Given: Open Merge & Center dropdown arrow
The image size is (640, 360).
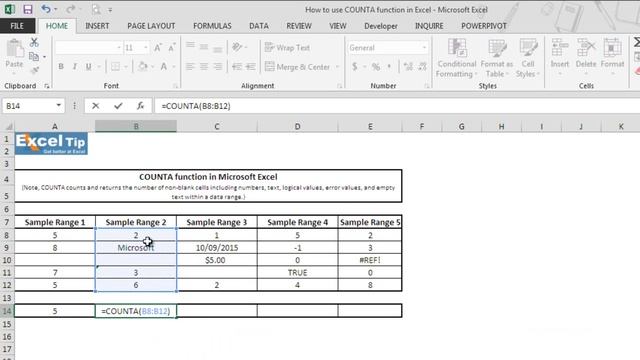Looking at the screenshot, I should [338, 67].
